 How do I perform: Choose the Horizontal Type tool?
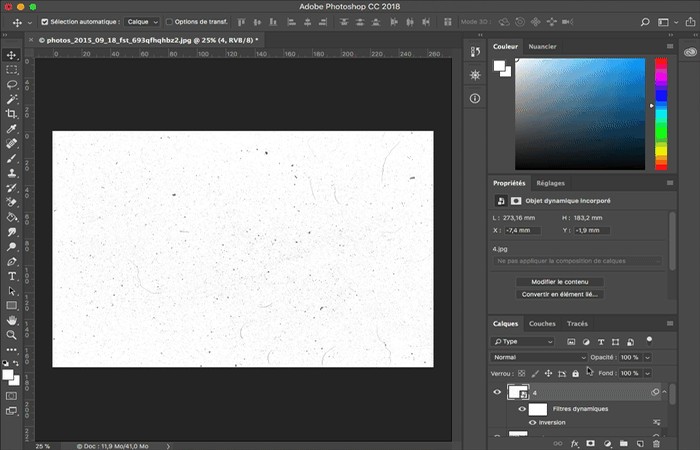pos(12,276)
